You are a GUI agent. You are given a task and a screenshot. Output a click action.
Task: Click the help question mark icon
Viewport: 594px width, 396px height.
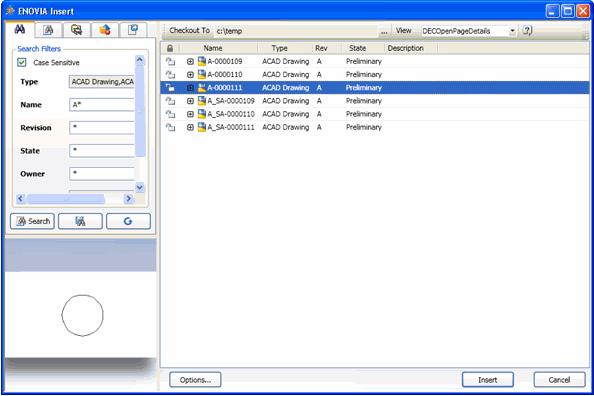pos(527,30)
